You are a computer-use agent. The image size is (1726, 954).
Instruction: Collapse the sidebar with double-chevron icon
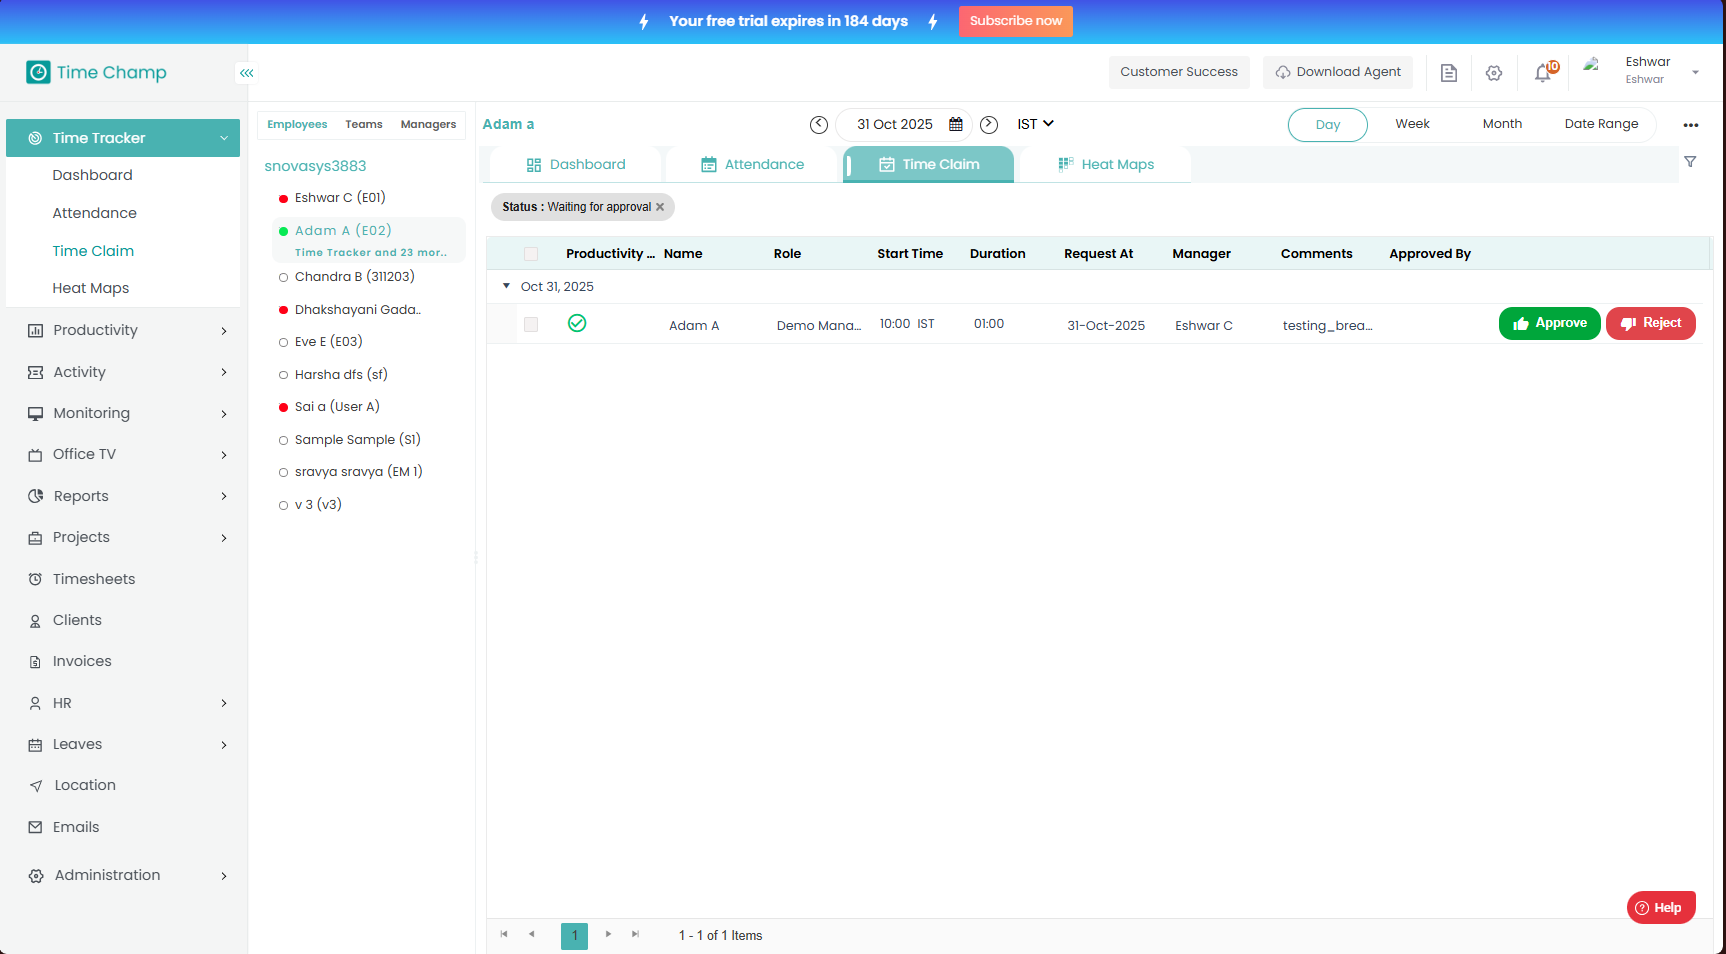[x=246, y=73]
